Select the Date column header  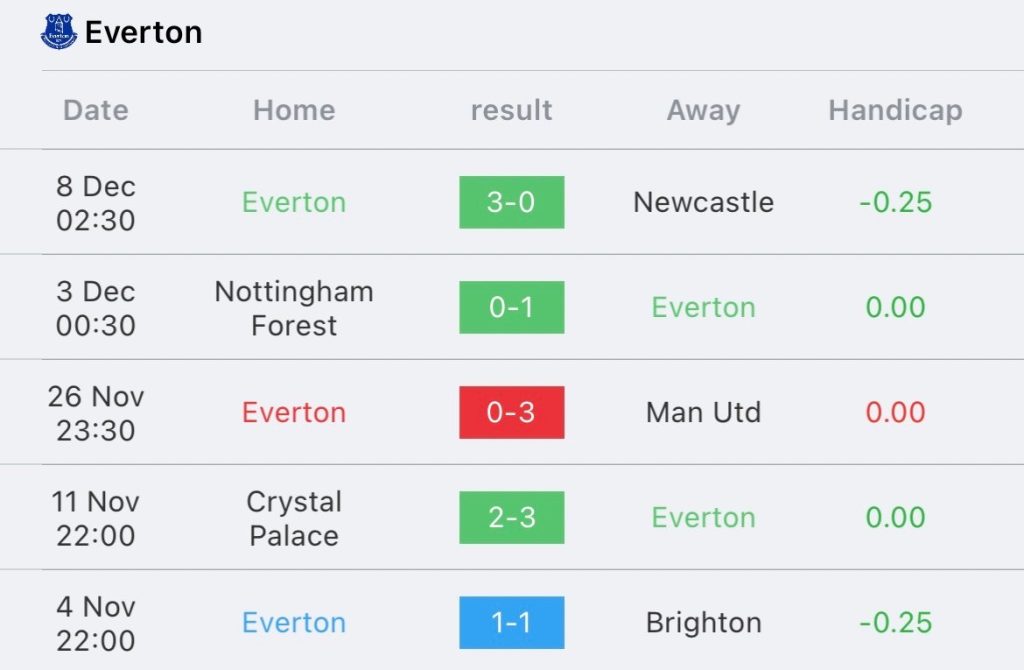(96, 110)
